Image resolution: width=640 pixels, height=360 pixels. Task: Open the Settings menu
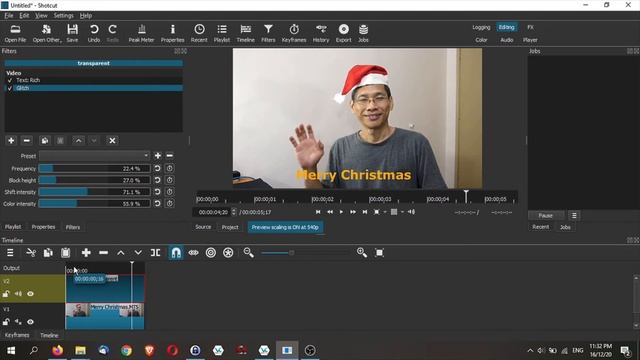click(x=63, y=16)
